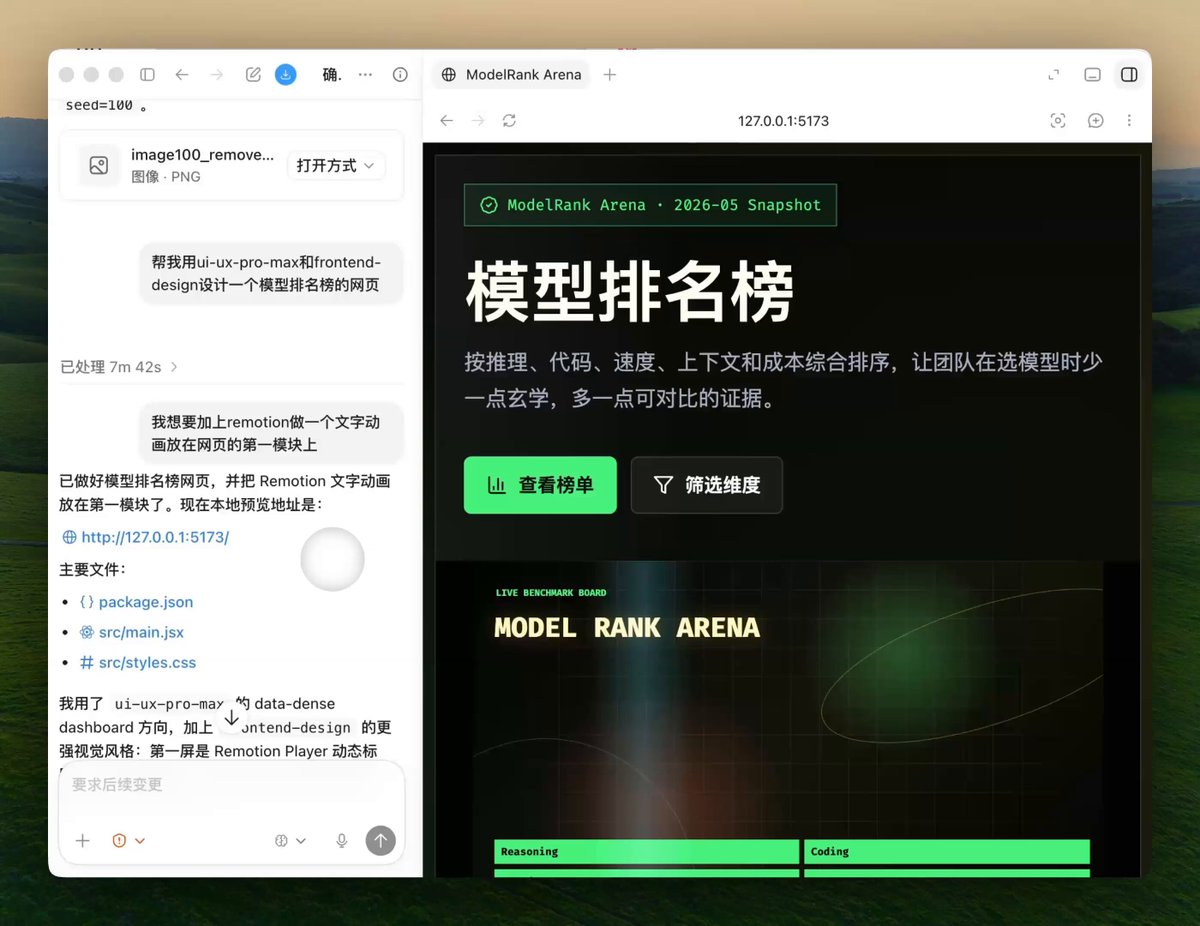Screen dimensions: 1200x926
Task: Go forward in the chat panel
Action: click(x=216, y=75)
